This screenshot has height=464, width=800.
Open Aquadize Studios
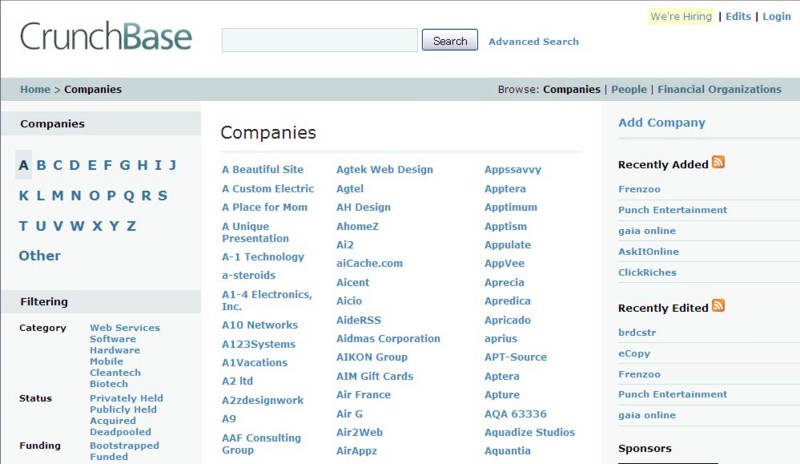tap(530, 432)
